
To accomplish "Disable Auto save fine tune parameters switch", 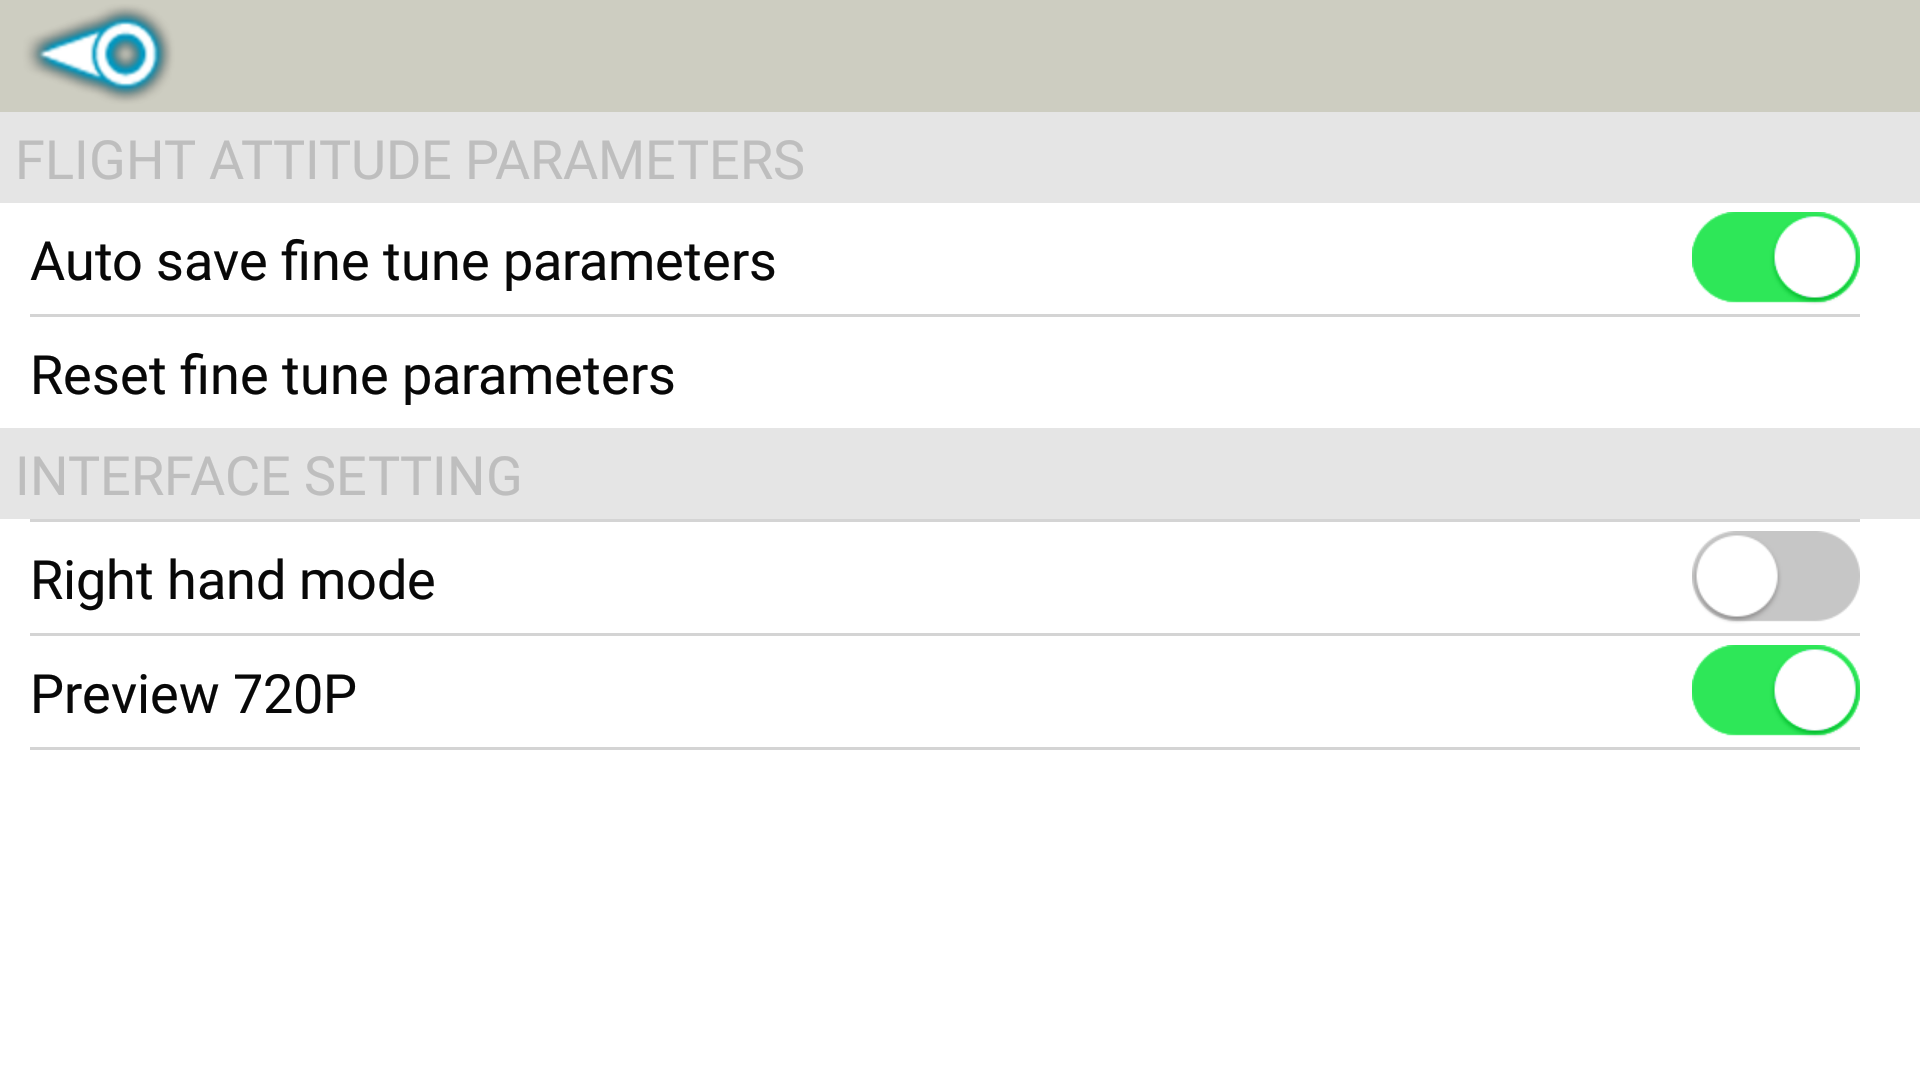I will tap(1775, 258).
